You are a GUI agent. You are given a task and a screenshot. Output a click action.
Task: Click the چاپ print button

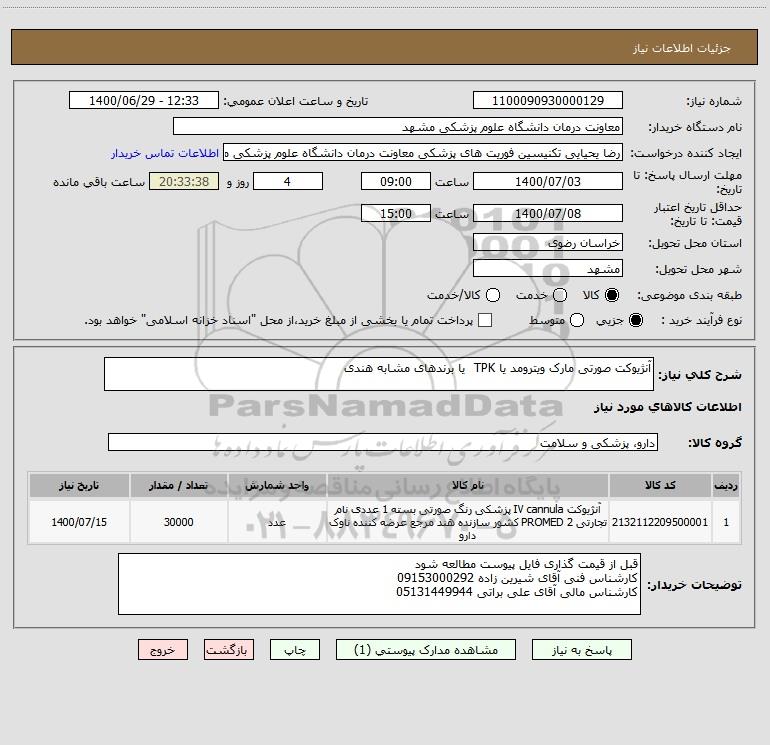tap(295, 650)
